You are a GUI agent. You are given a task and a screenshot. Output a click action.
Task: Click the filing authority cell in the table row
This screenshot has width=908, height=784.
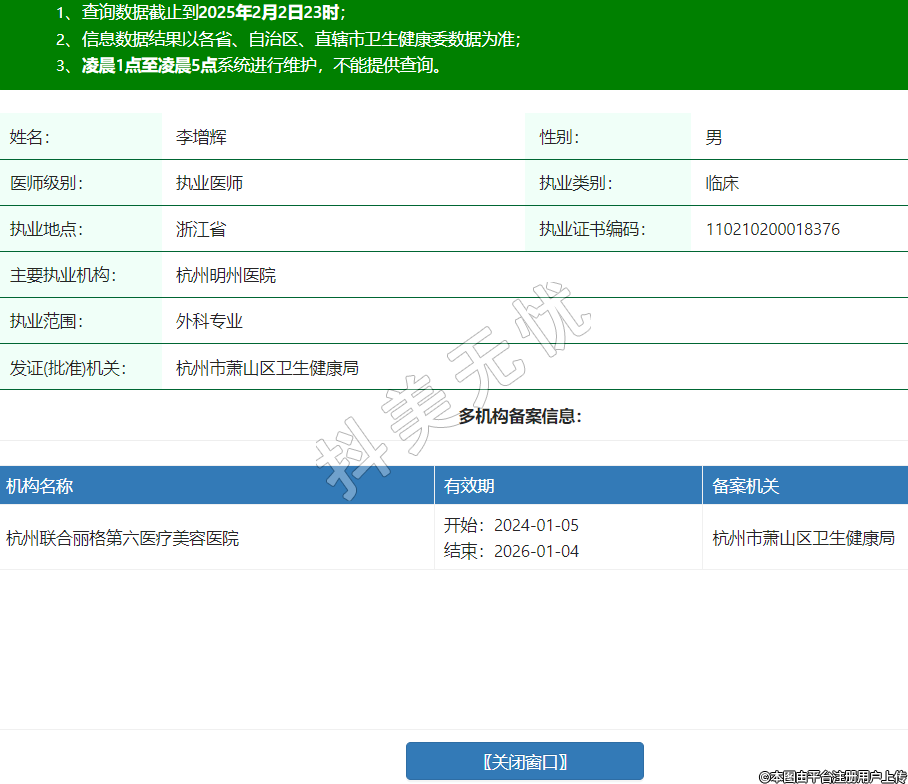pyautogui.click(x=803, y=538)
